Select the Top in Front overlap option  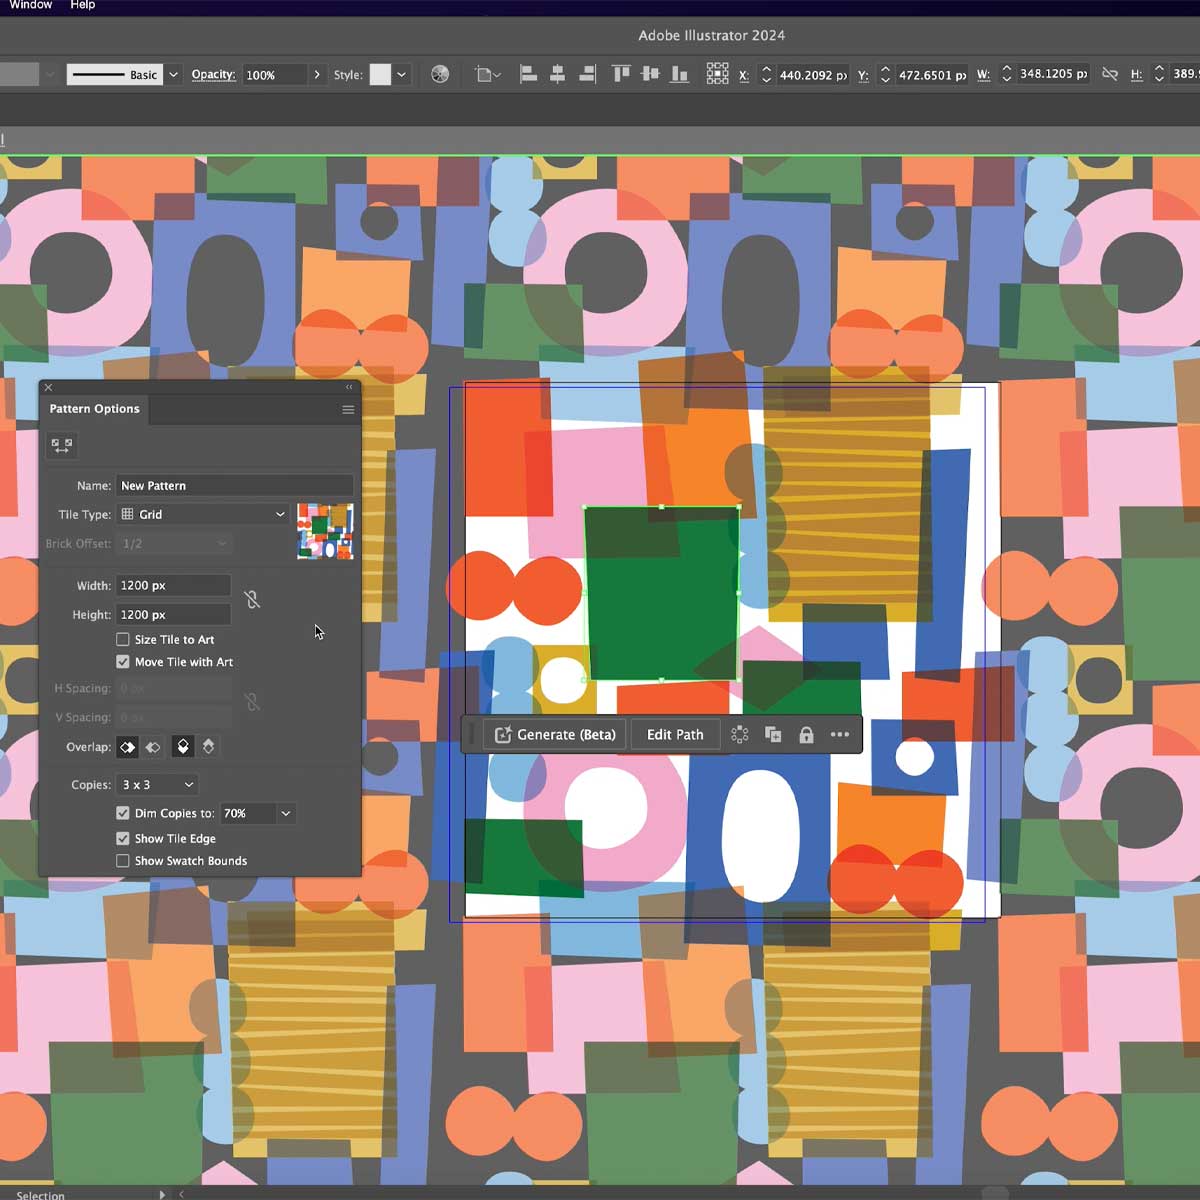pos(182,747)
